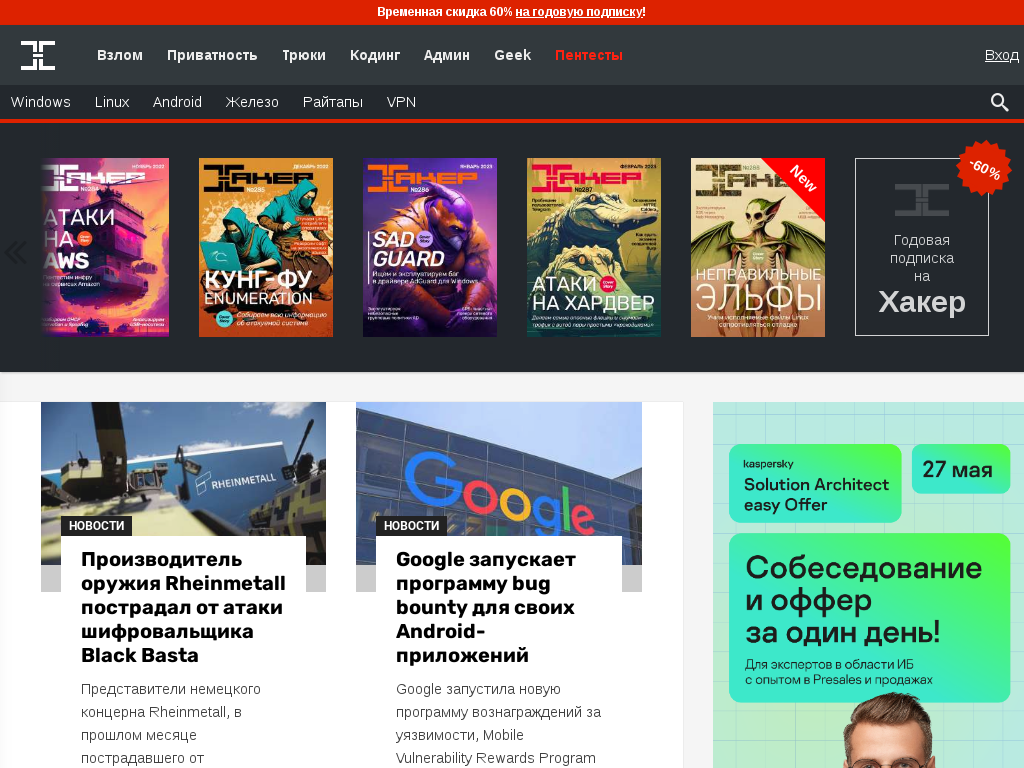This screenshot has width=1024, height=768.
Task: Open the Взлом menu section
Action: 120,55
